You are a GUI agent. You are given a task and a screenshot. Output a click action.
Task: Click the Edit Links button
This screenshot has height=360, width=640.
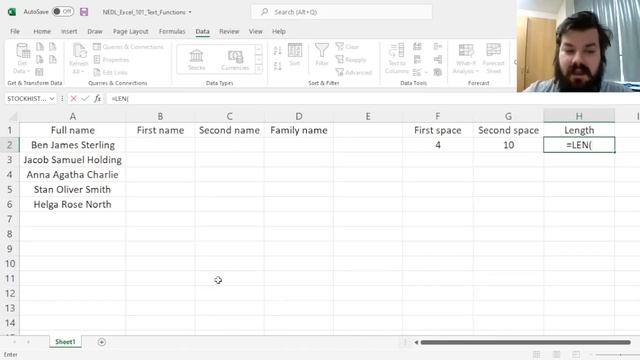(x=110, y=72)
